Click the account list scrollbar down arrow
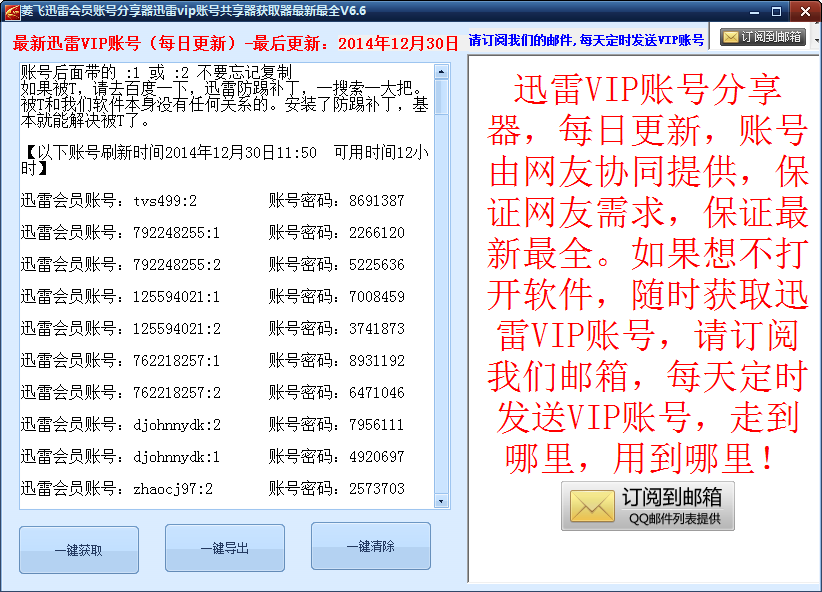The width and height of the screenshot is (822, 592). (x=441, y=501)
